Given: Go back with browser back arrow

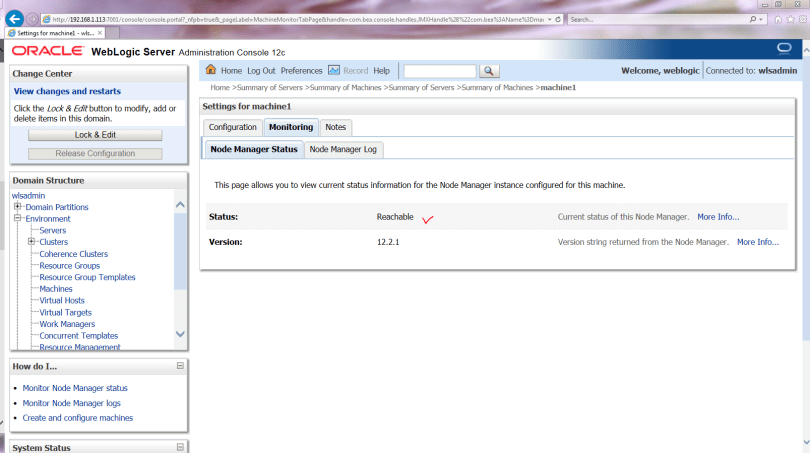Looking at the screenshot, I should coord(14,19).
